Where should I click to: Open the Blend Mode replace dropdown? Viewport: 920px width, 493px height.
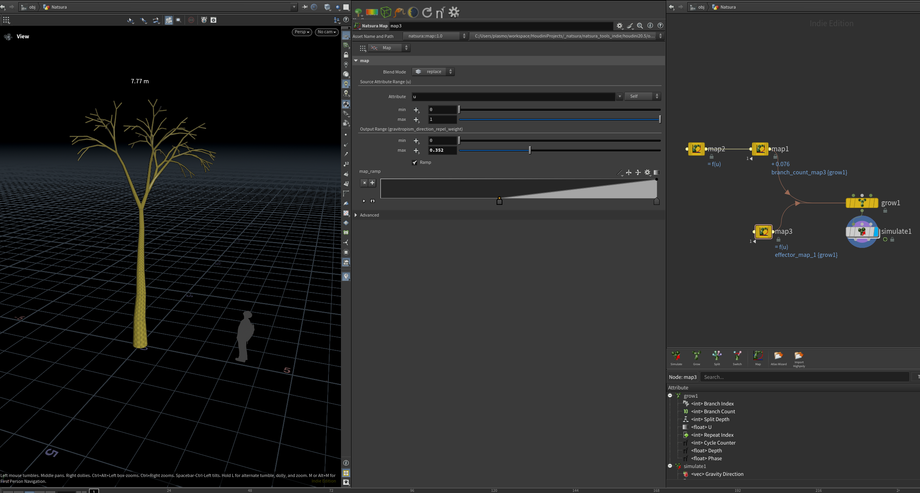[x=434, y=72]
